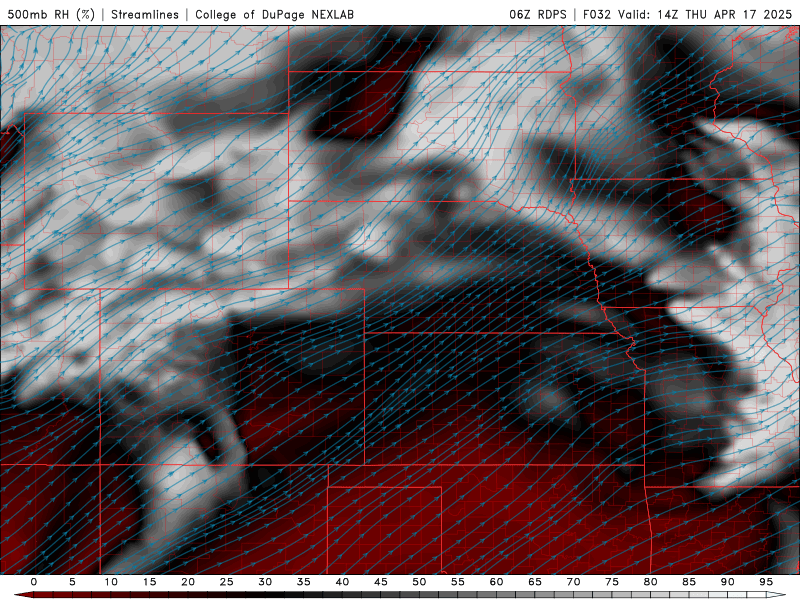Click the 45 value on color scale
This screenshot has height=600, width=800.
pos(381,582)
